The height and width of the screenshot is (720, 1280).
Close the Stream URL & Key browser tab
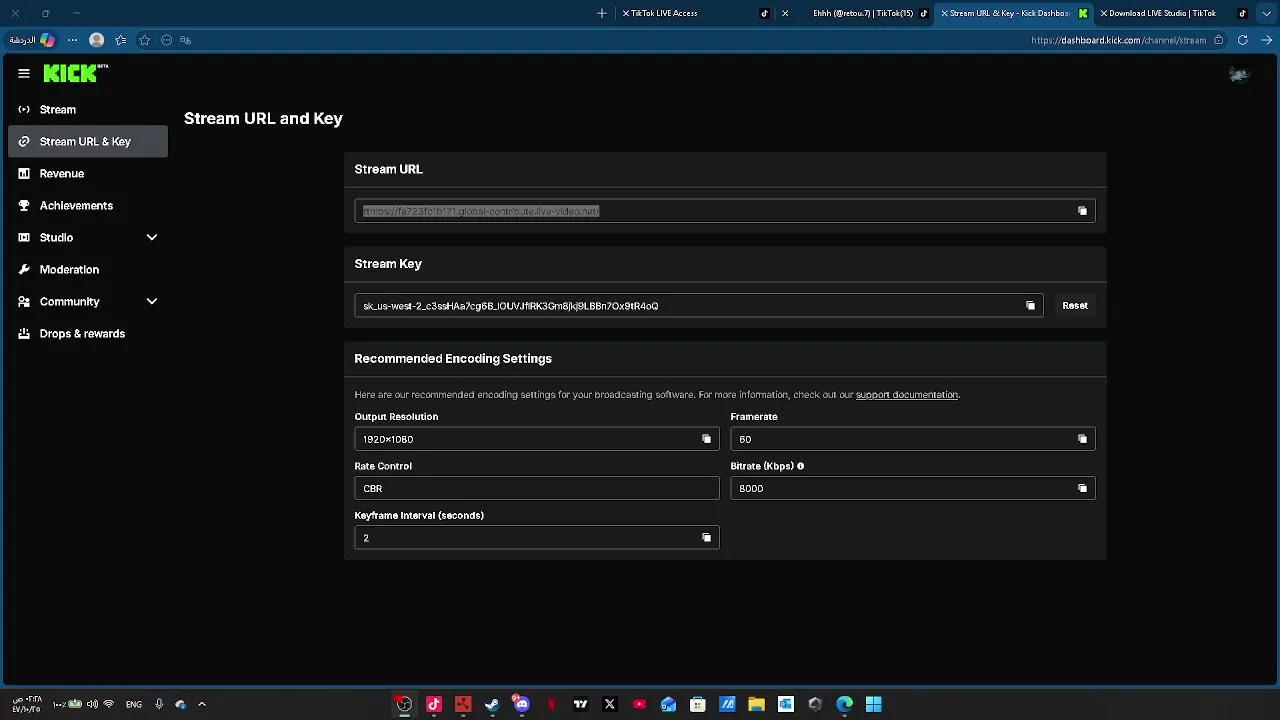coord(944,13)
